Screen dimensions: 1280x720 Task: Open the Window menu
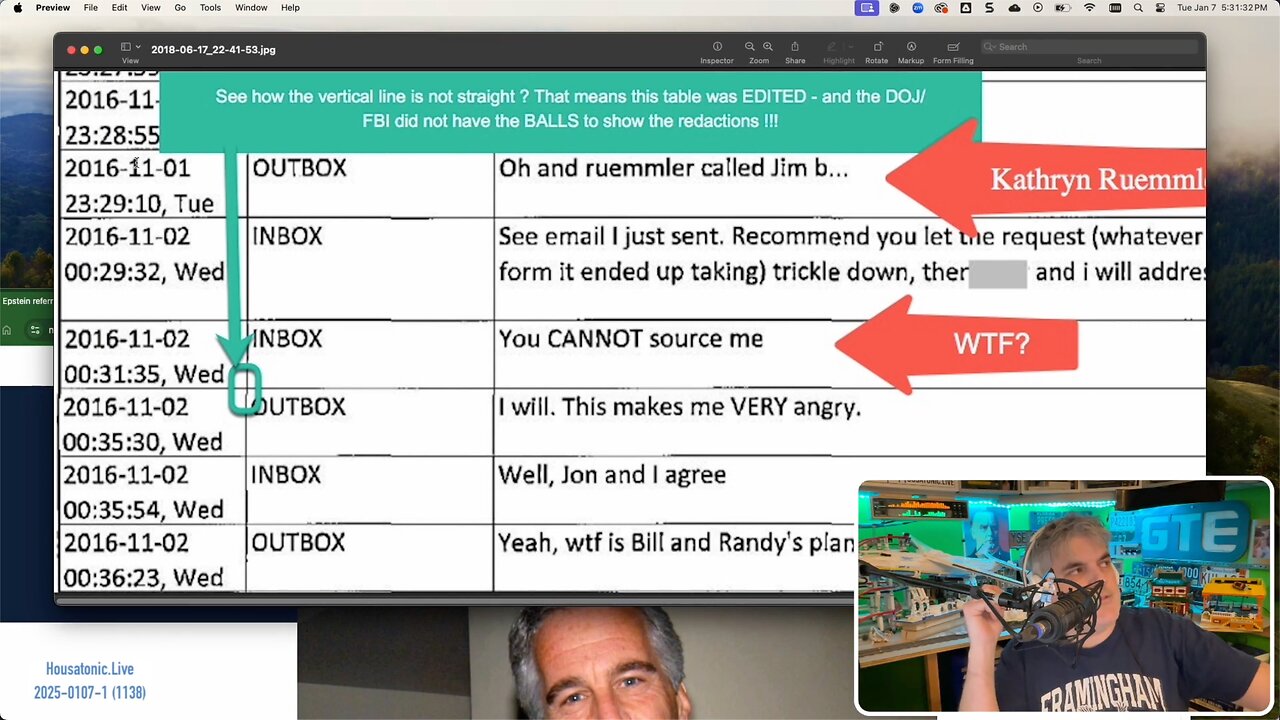pyautogui.click(x=251, y=8)
